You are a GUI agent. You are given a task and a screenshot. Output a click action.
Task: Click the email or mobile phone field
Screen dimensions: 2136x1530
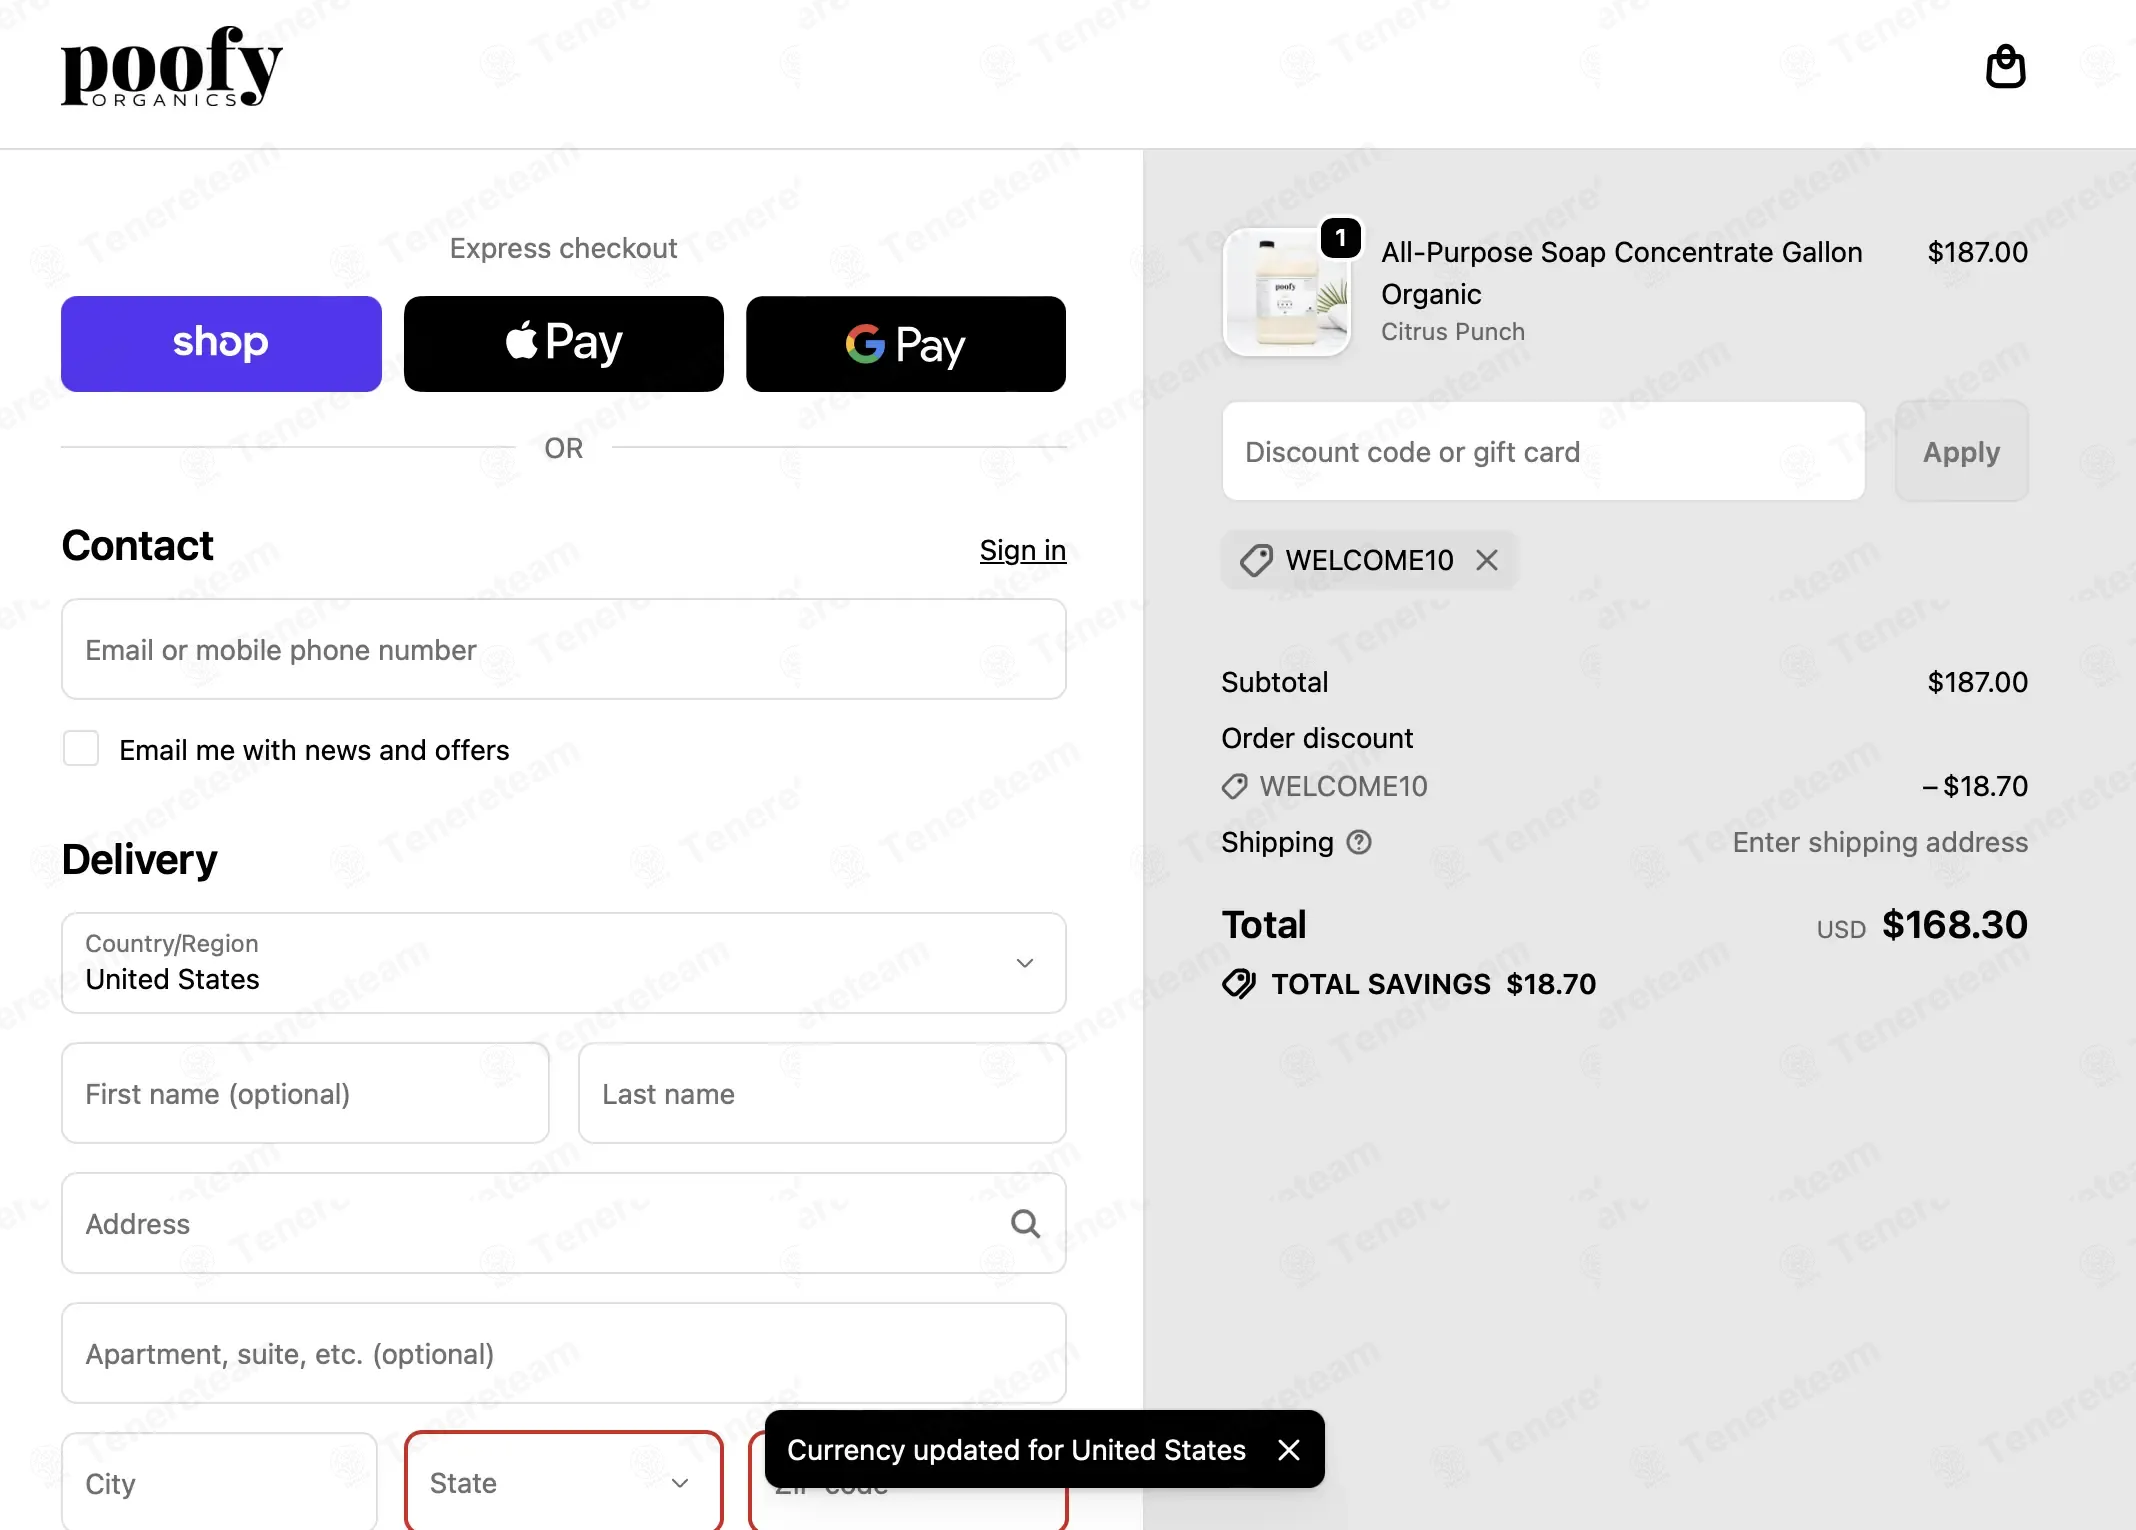pyautogui.click(x=564, y=649)
